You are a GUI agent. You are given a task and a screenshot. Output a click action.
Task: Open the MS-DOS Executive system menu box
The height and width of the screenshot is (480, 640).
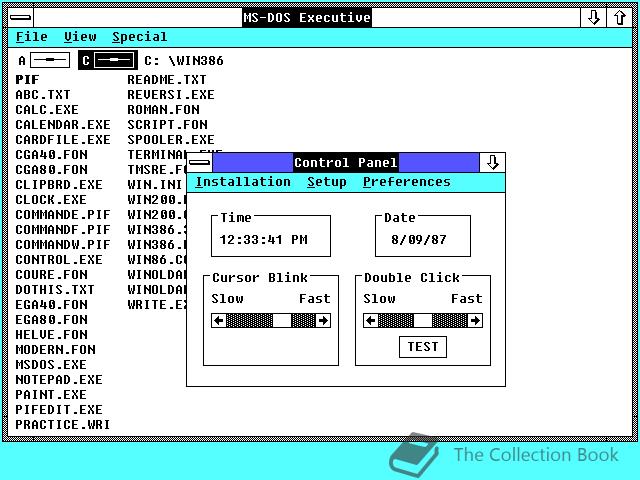20,18
